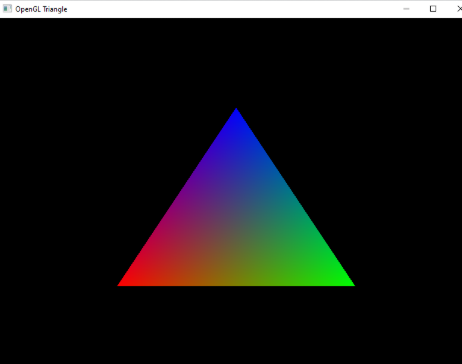Maximize the OpenGL Triangle window
The width and height of the screenshot is (462, 364).
tap(433, 9)
